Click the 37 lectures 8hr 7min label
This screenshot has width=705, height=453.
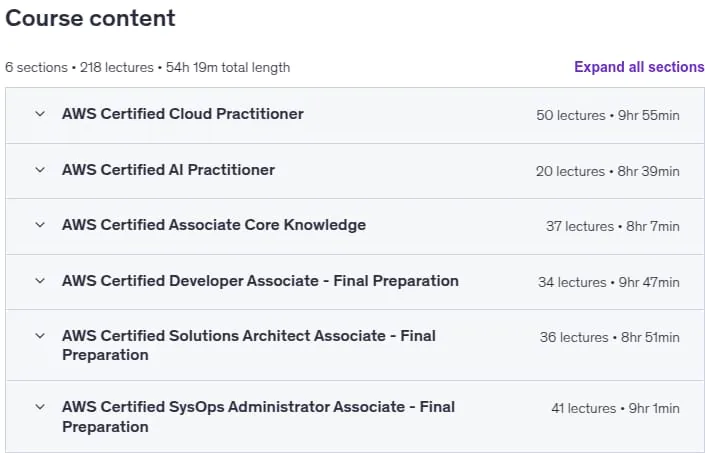[612, 226]
